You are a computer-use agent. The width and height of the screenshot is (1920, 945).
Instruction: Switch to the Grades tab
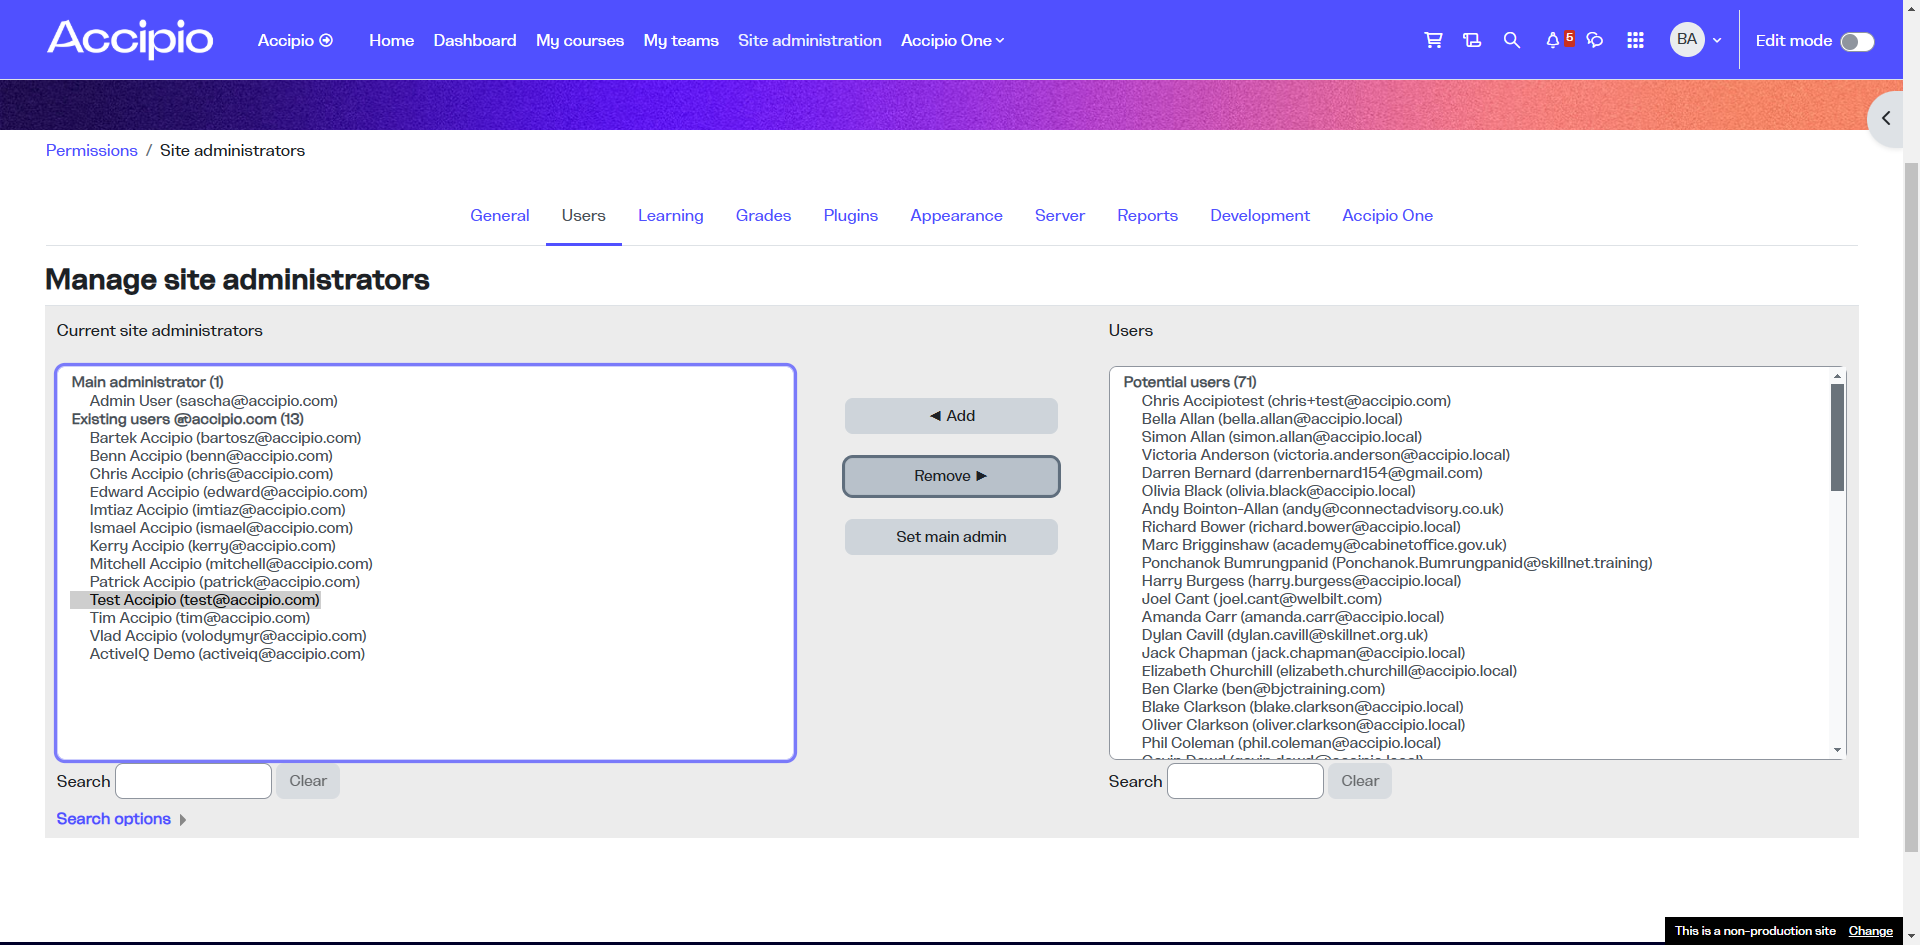point(764,216)
